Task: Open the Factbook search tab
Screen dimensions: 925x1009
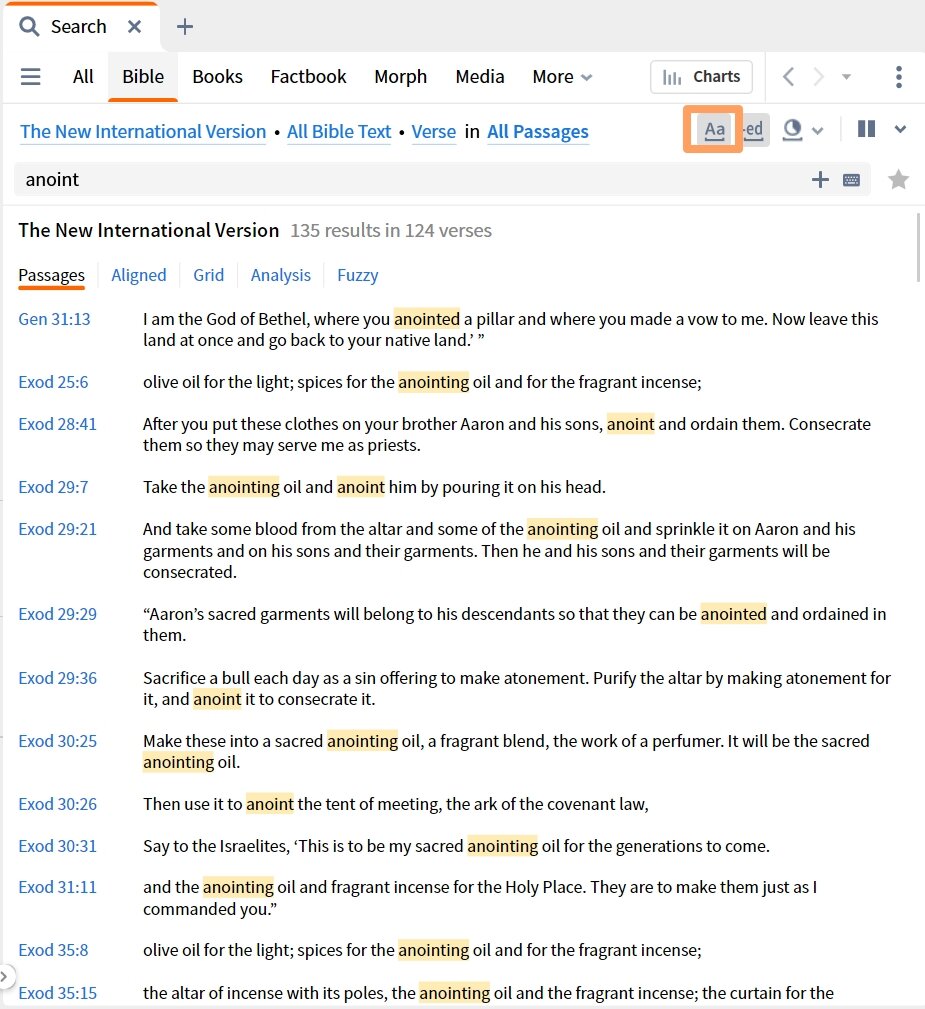Action: click(308, 77)
